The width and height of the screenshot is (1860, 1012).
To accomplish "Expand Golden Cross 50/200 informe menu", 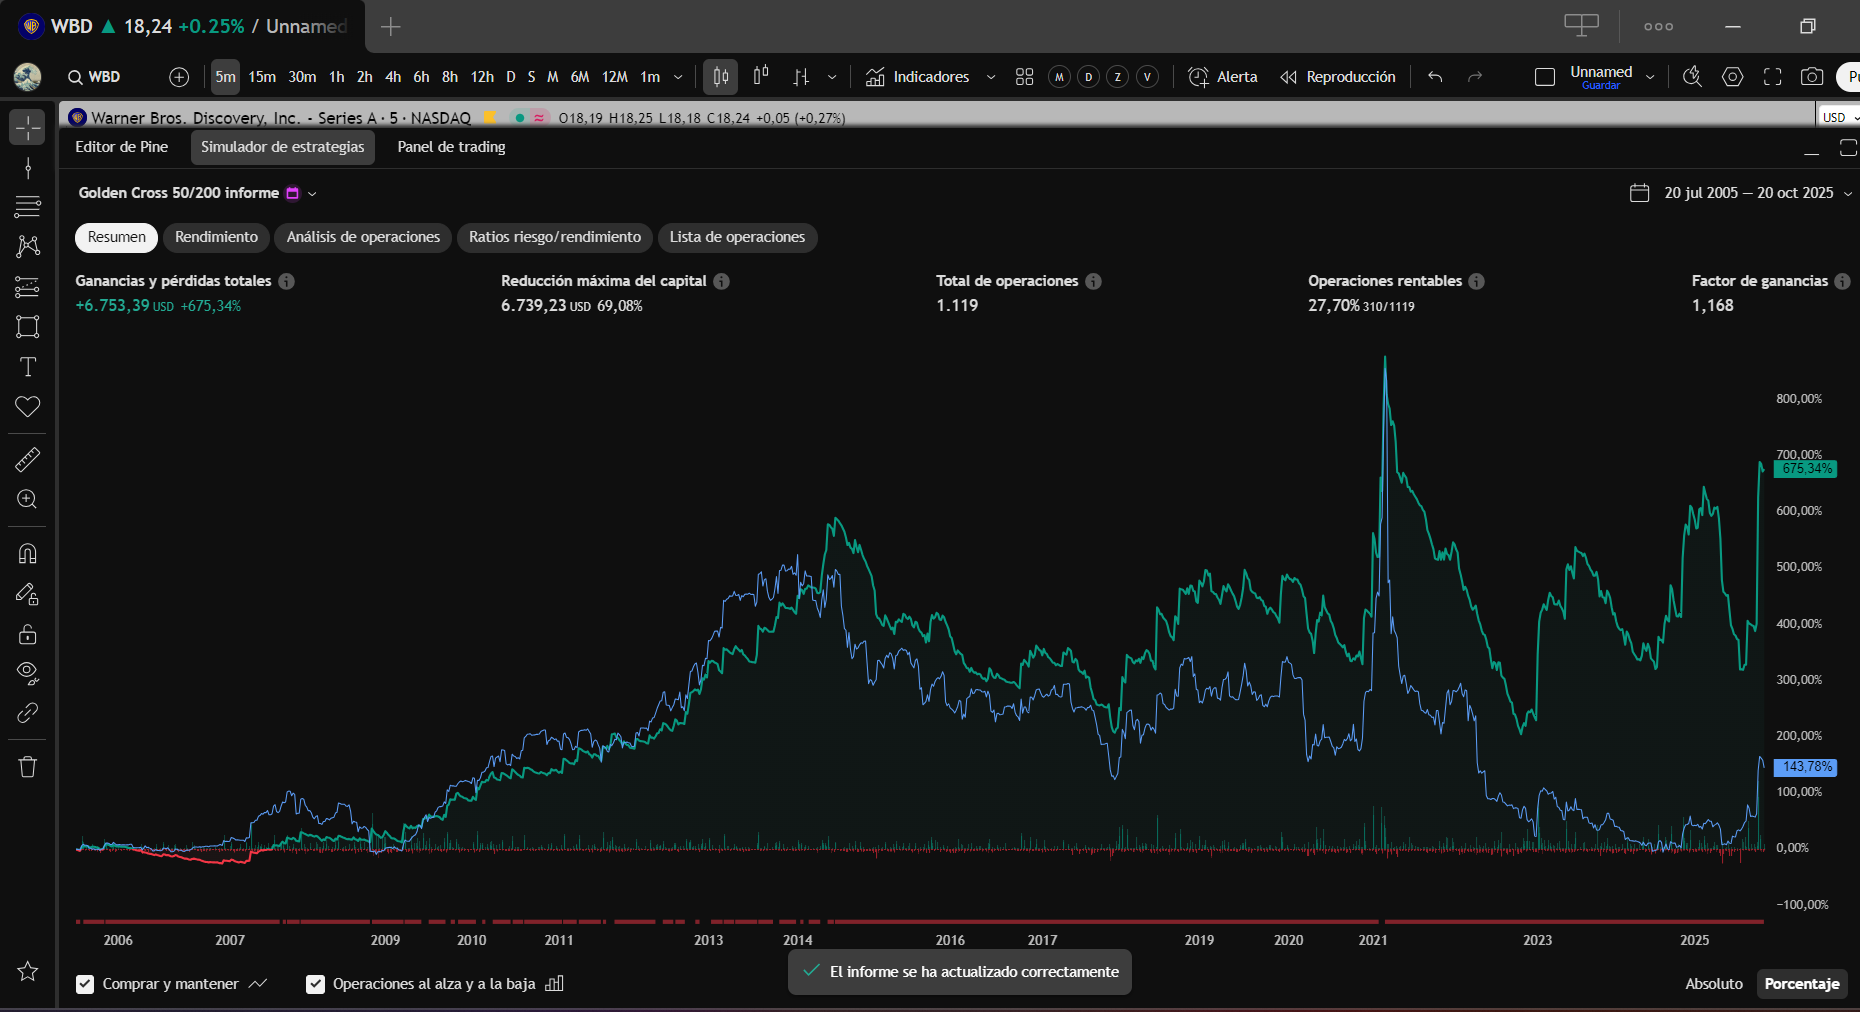I will (312, 194).
